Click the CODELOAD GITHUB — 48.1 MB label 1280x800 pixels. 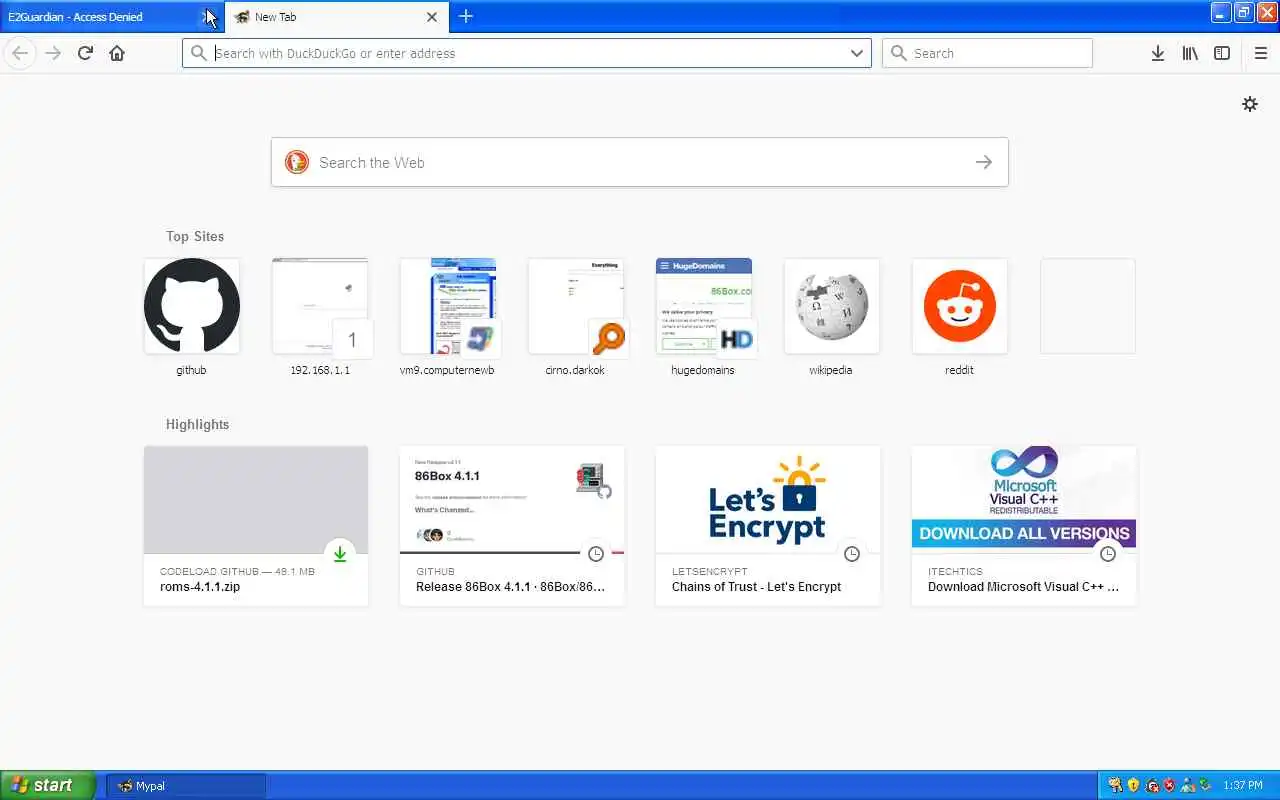pyautogui.click(x=237, y=572)
